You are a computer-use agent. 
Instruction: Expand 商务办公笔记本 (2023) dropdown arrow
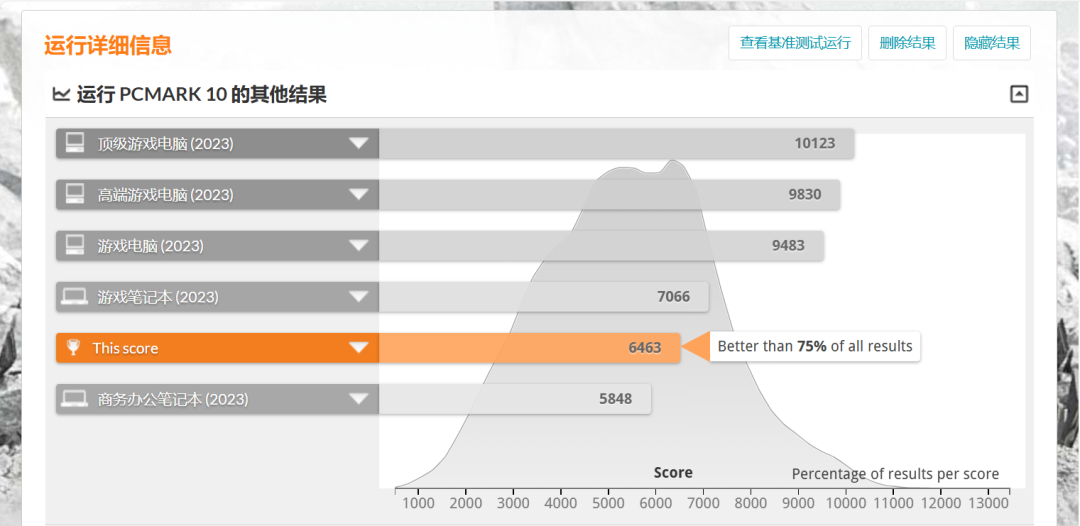click(x=359, y=399)
